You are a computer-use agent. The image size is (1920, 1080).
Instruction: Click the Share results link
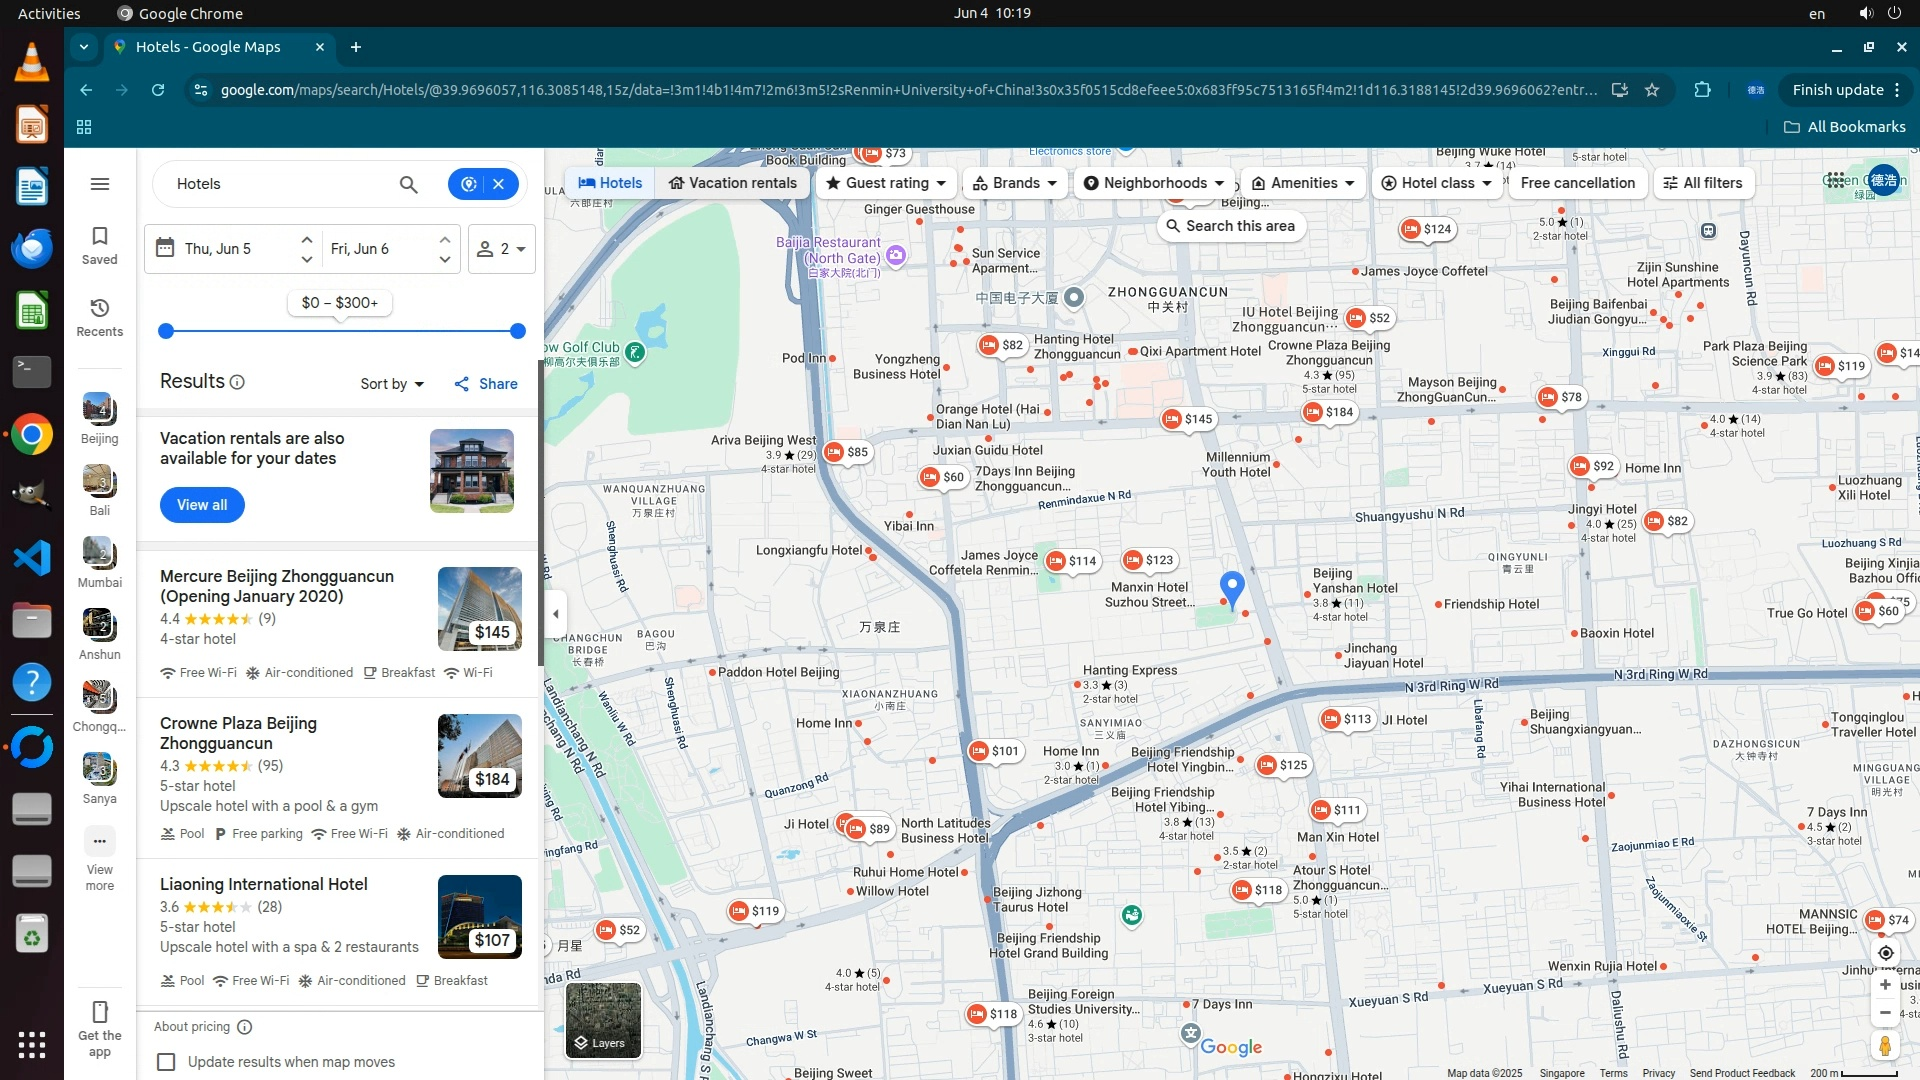coord(486,384)
